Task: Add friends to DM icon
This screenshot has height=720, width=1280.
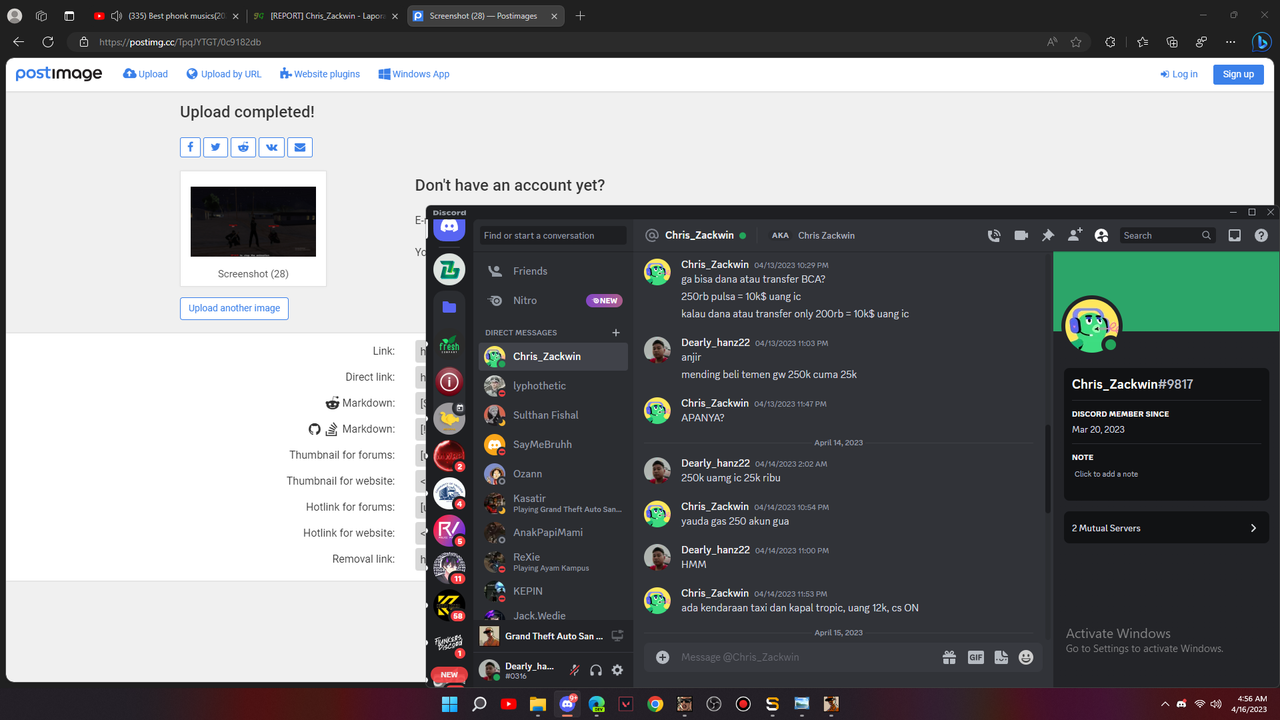Action: tap(1075, 236)
